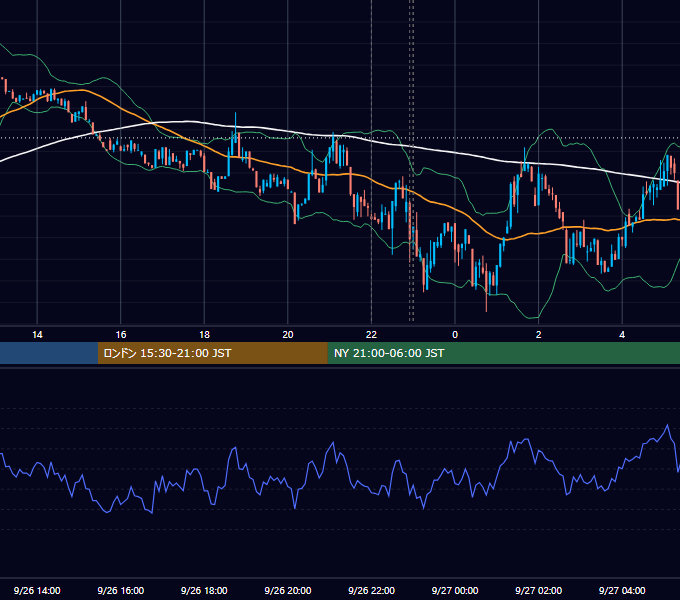Select the 0 hour axis label
The width and height of the screenshot is (680, 600).
[455, 335]
